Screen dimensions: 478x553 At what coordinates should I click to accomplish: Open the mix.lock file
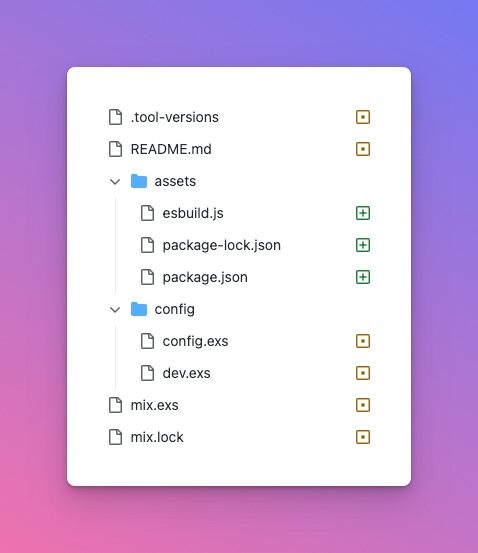239,437
